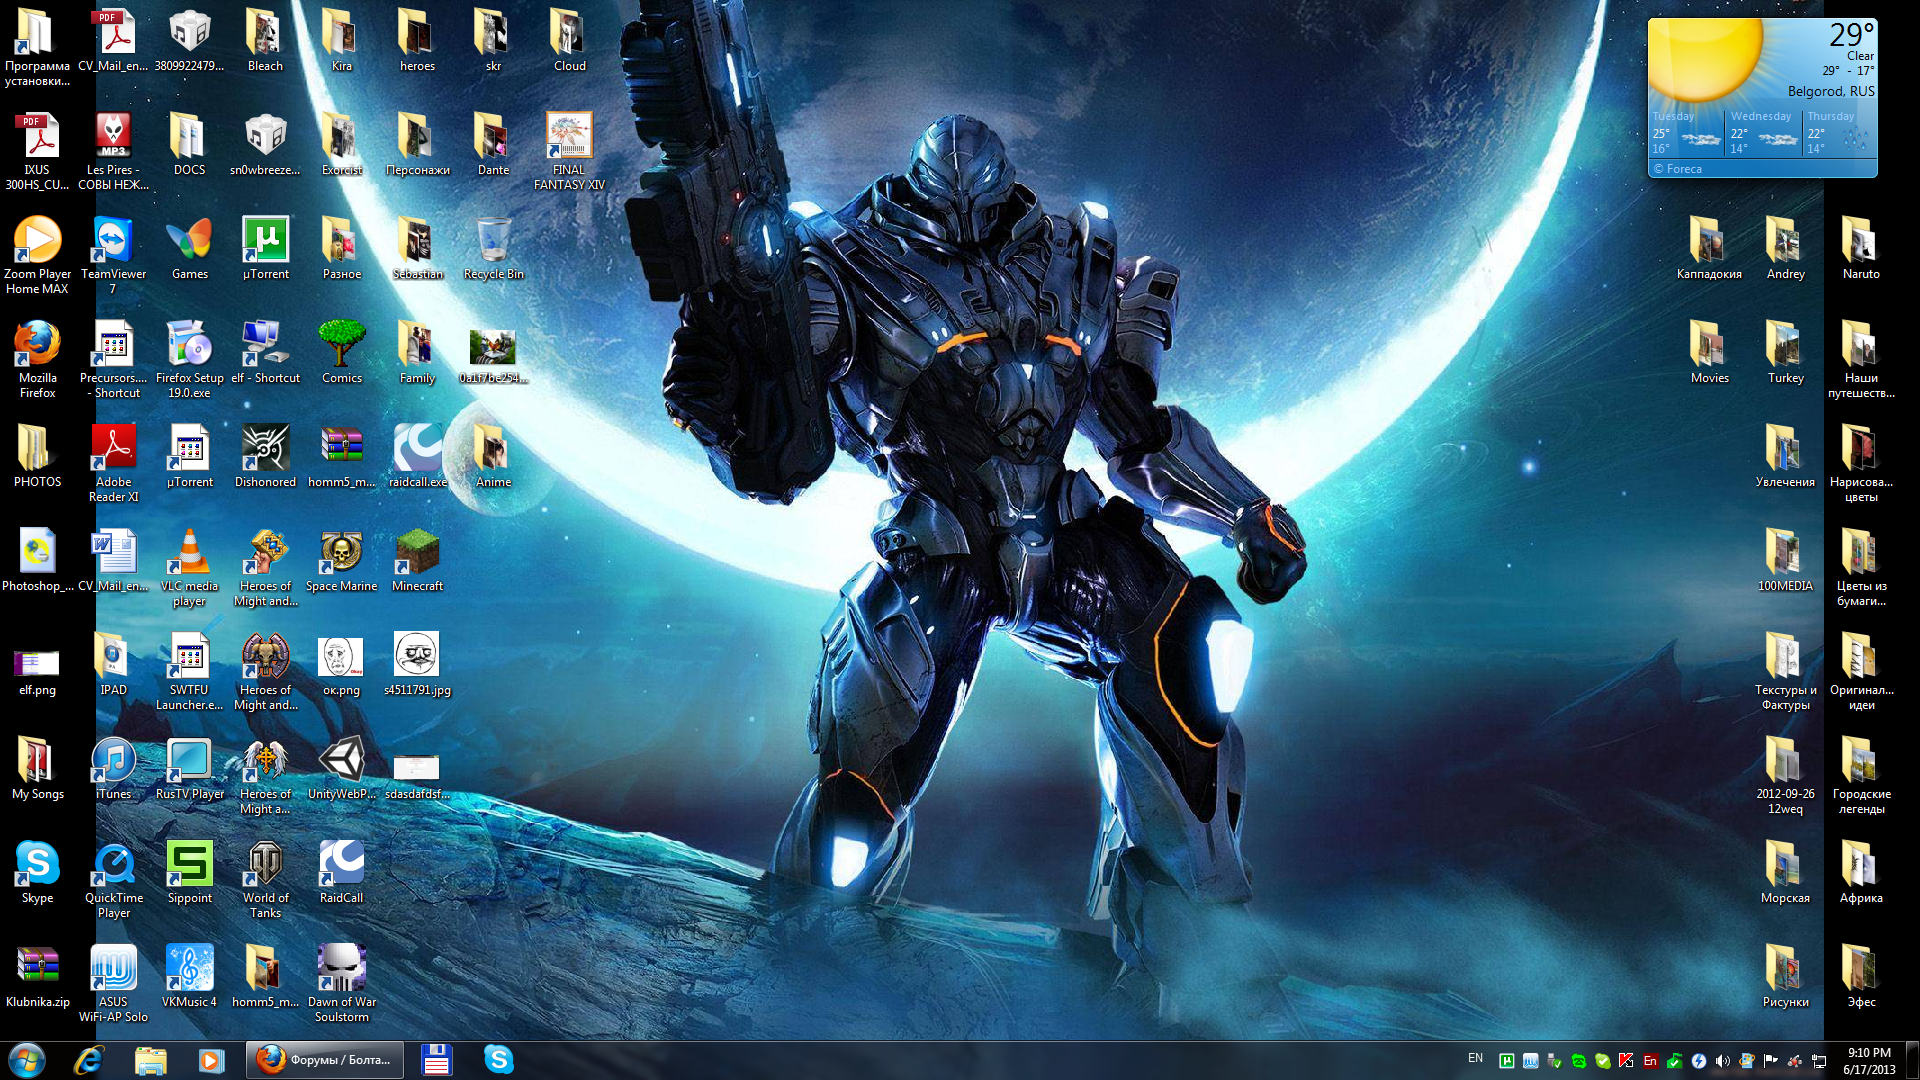Open the homm5_m... RAR archive near Dishonored
Image resolution: width=1920 pixels, height=1080 pixels.
tap(341, 448)
